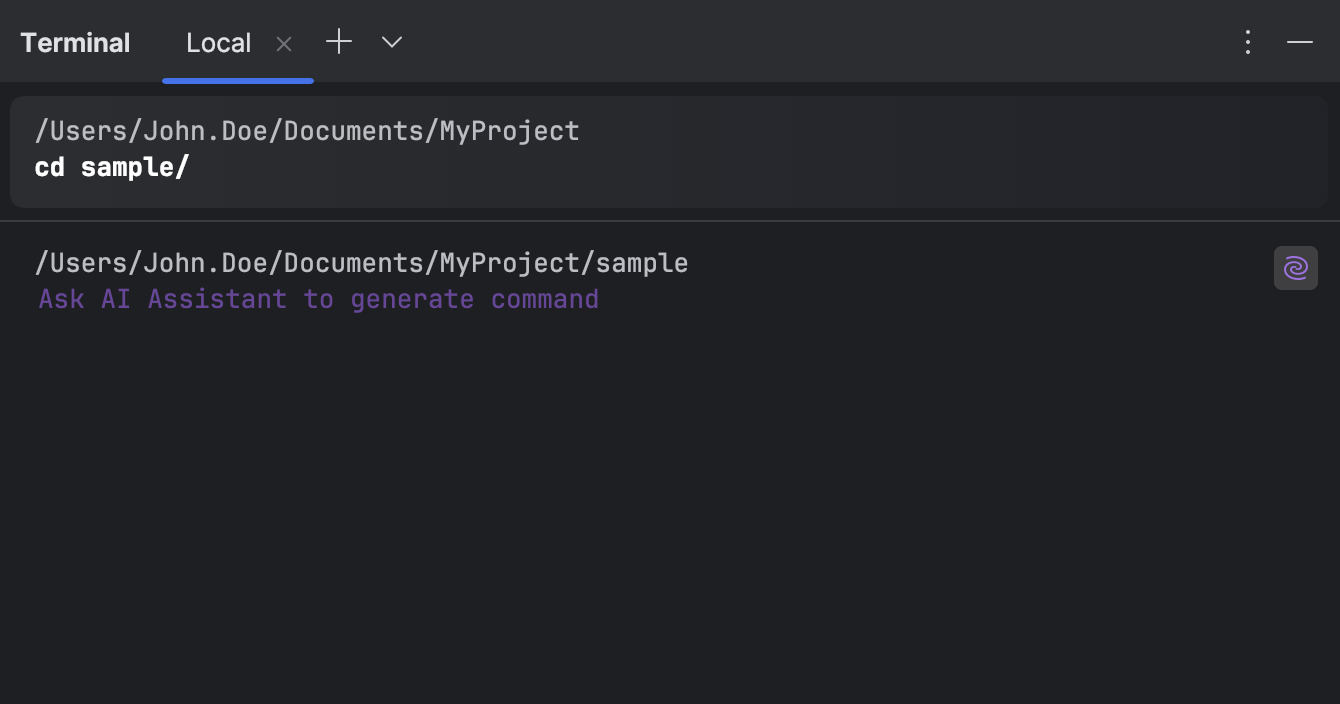Create a new terminal tab with the plus icon
Image resolution: width=1340 pixels, height=704 pixels.
pyautogui.click(x=339, y=42)
